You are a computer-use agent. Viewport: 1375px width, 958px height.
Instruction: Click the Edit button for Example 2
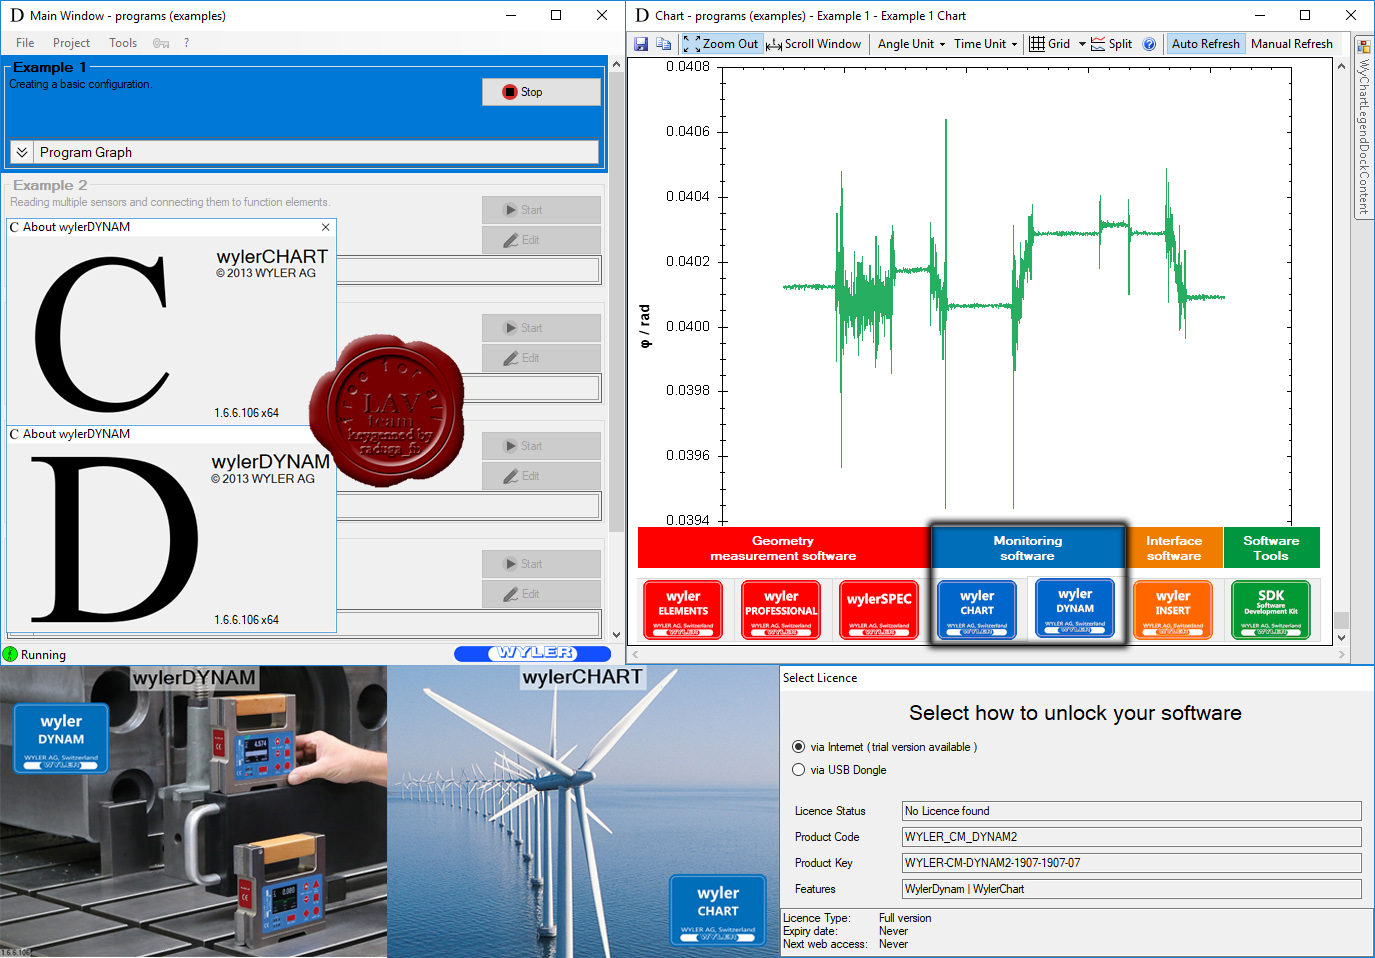click(541, 240)
